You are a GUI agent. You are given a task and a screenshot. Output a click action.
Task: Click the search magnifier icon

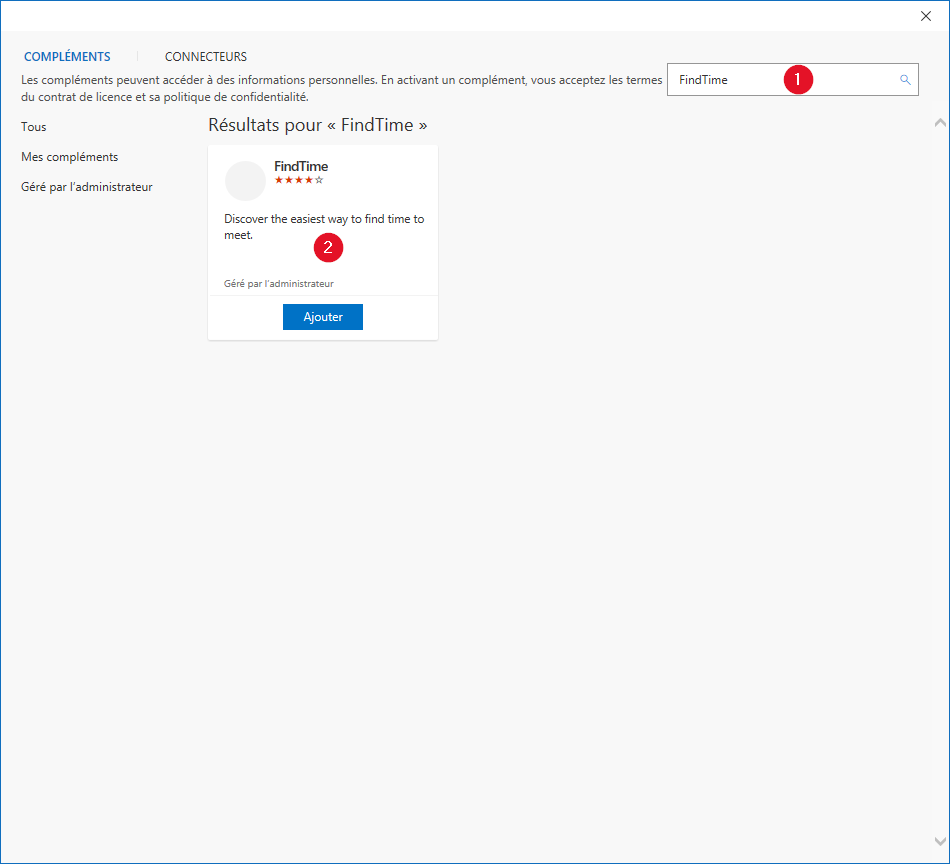point(905,80)
